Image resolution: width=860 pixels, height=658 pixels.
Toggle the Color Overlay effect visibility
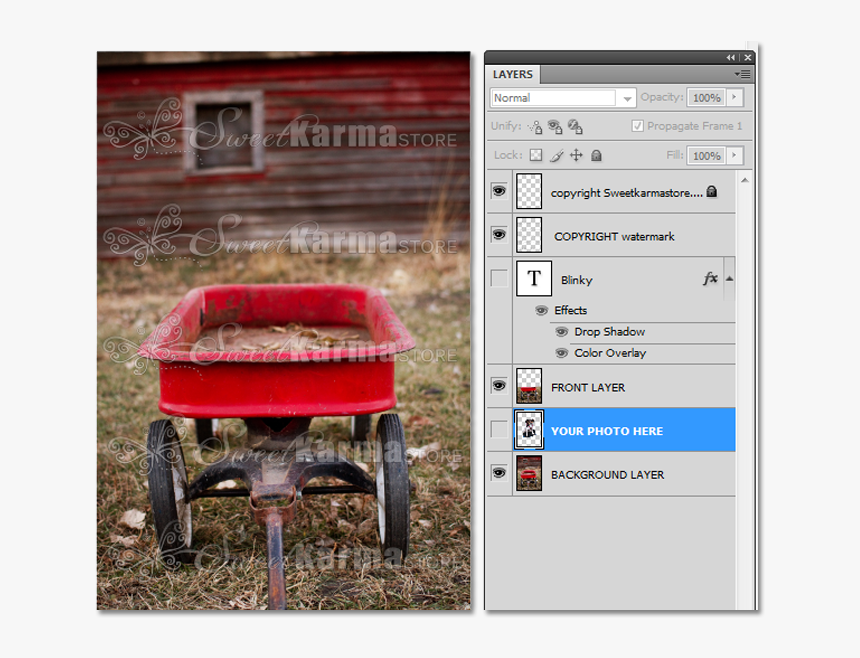coord(561,353)
